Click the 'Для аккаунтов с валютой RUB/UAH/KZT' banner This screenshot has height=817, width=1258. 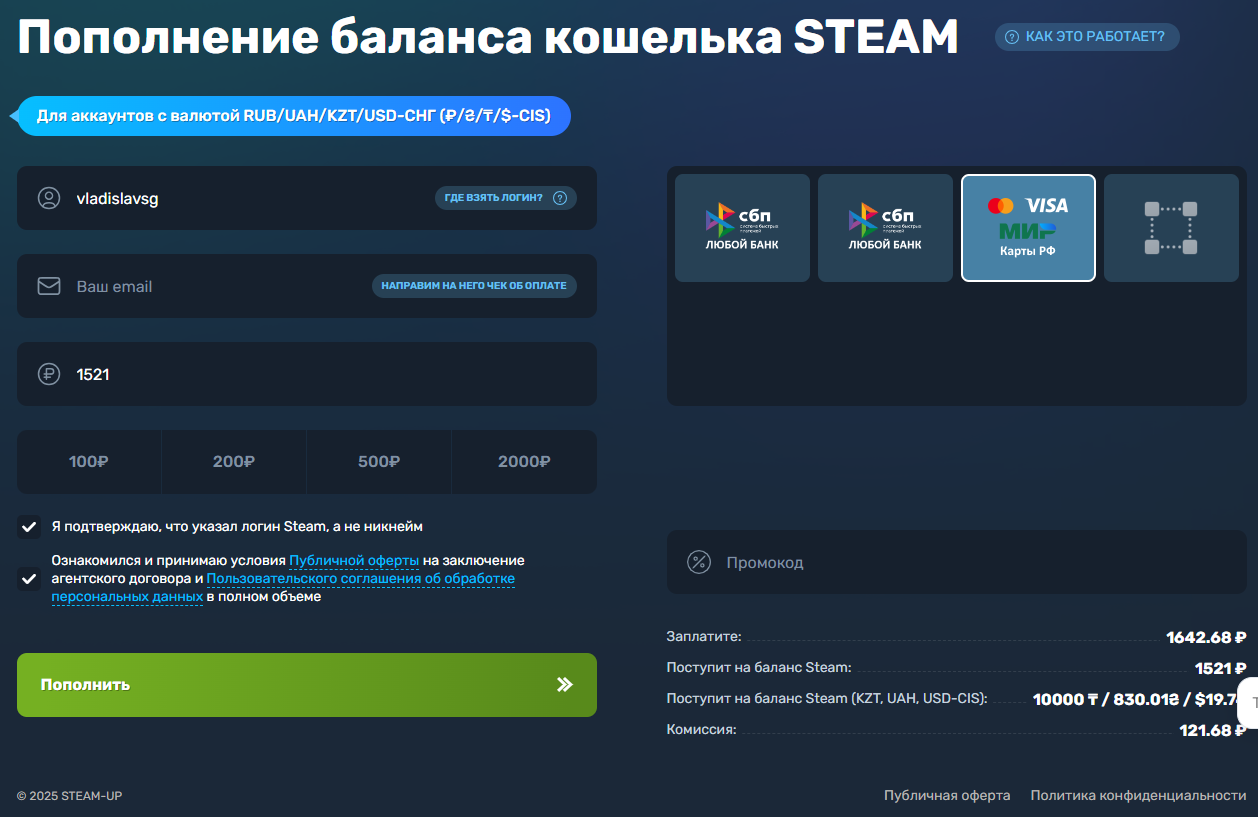click(x=293, y=116)
